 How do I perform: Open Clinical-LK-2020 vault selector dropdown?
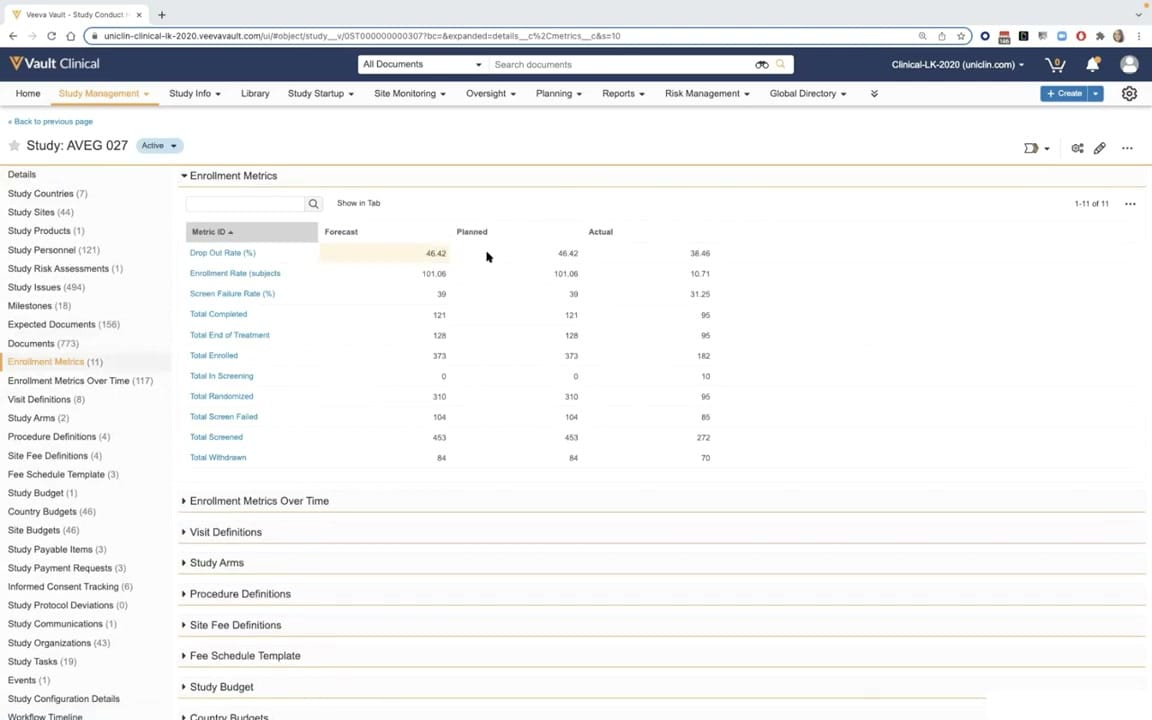point(957,65)
